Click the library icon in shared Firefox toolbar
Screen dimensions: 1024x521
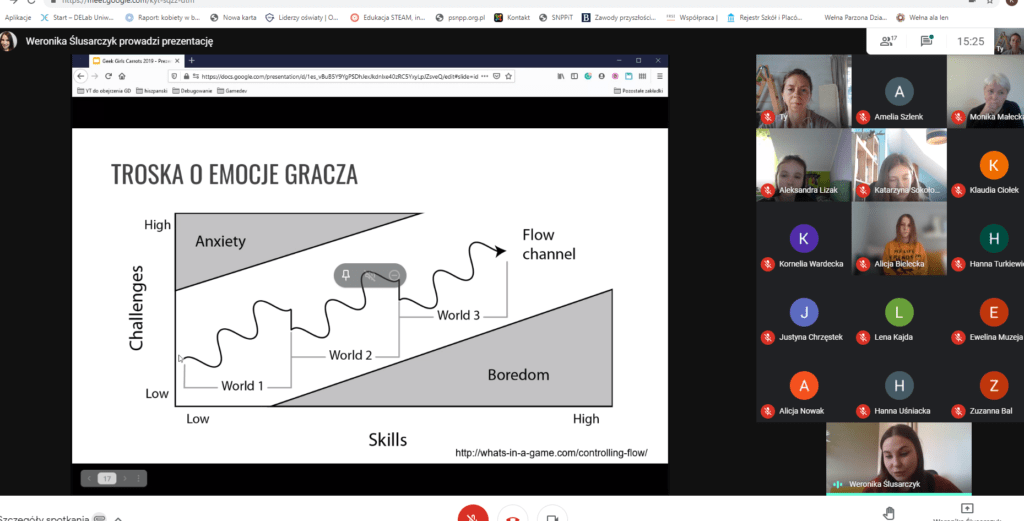(x=560, y=76)
